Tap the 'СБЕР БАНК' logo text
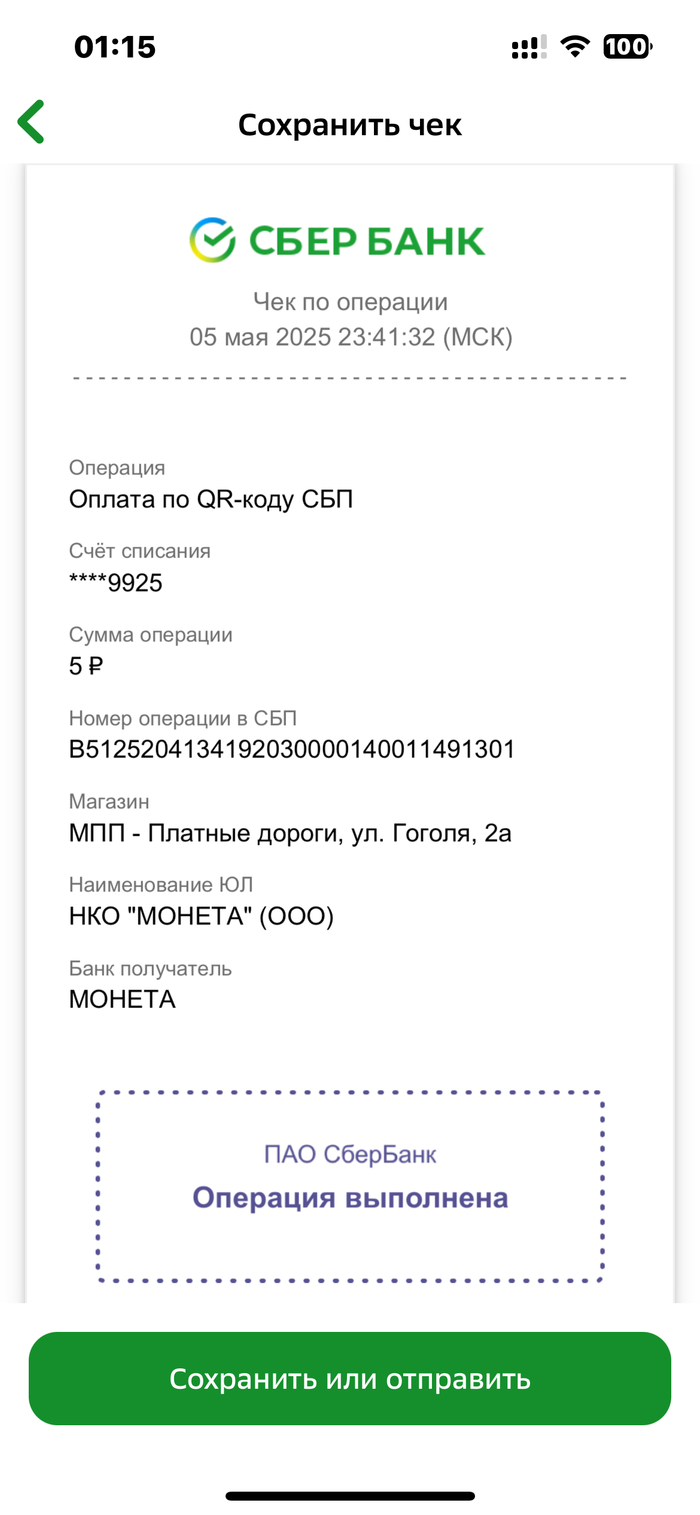 click(366, 241)
